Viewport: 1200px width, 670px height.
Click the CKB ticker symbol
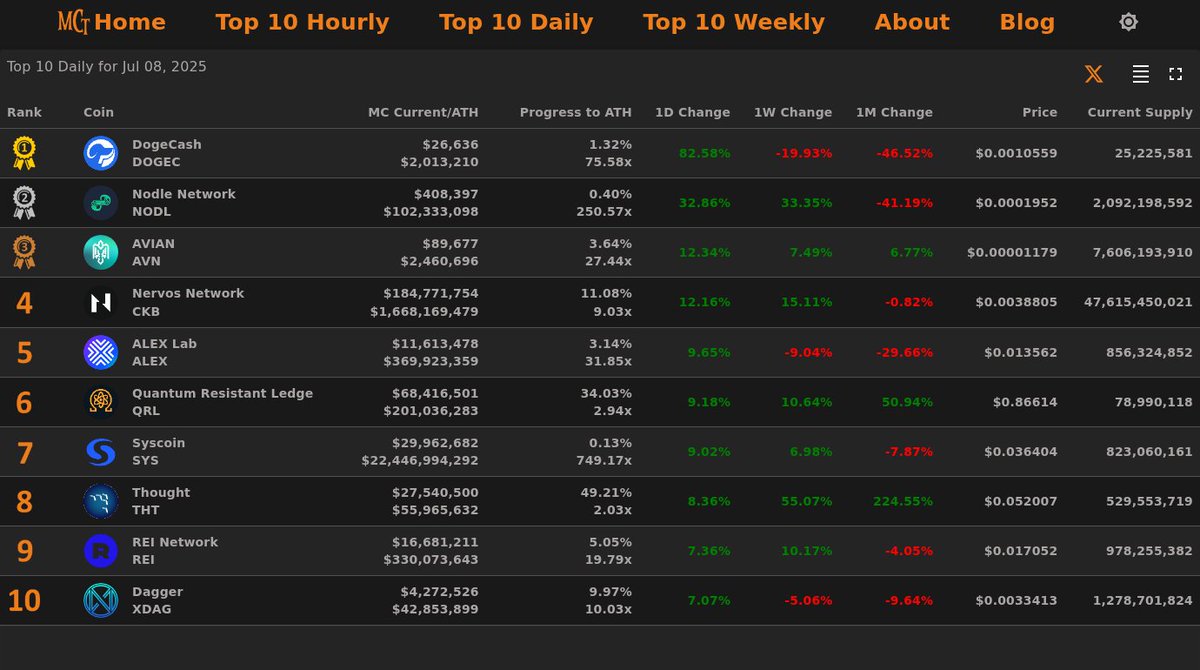tap(146, 311)
